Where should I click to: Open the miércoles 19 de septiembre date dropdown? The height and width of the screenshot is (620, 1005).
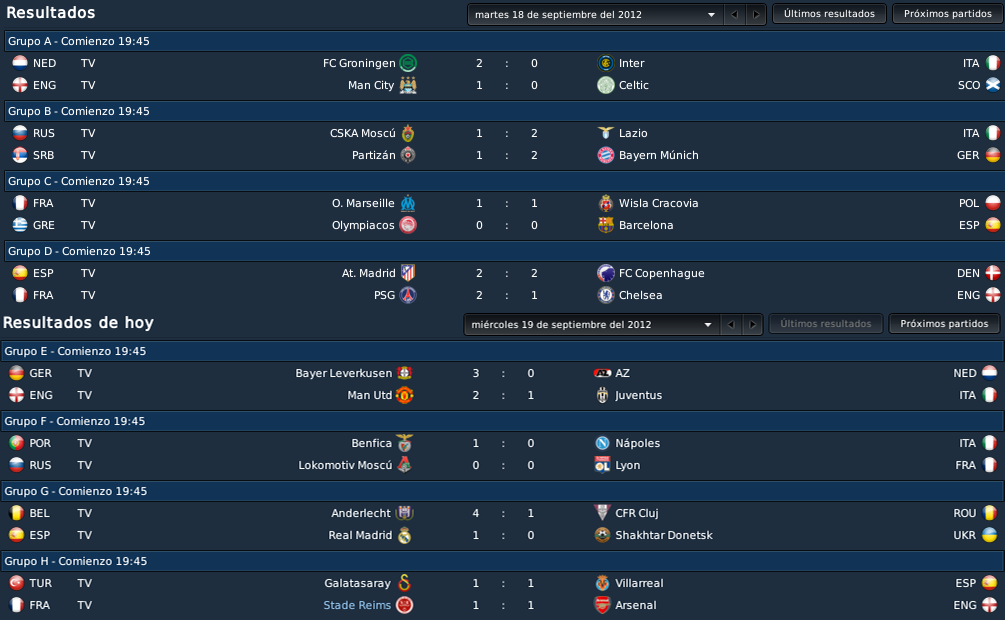pos(592,324)
